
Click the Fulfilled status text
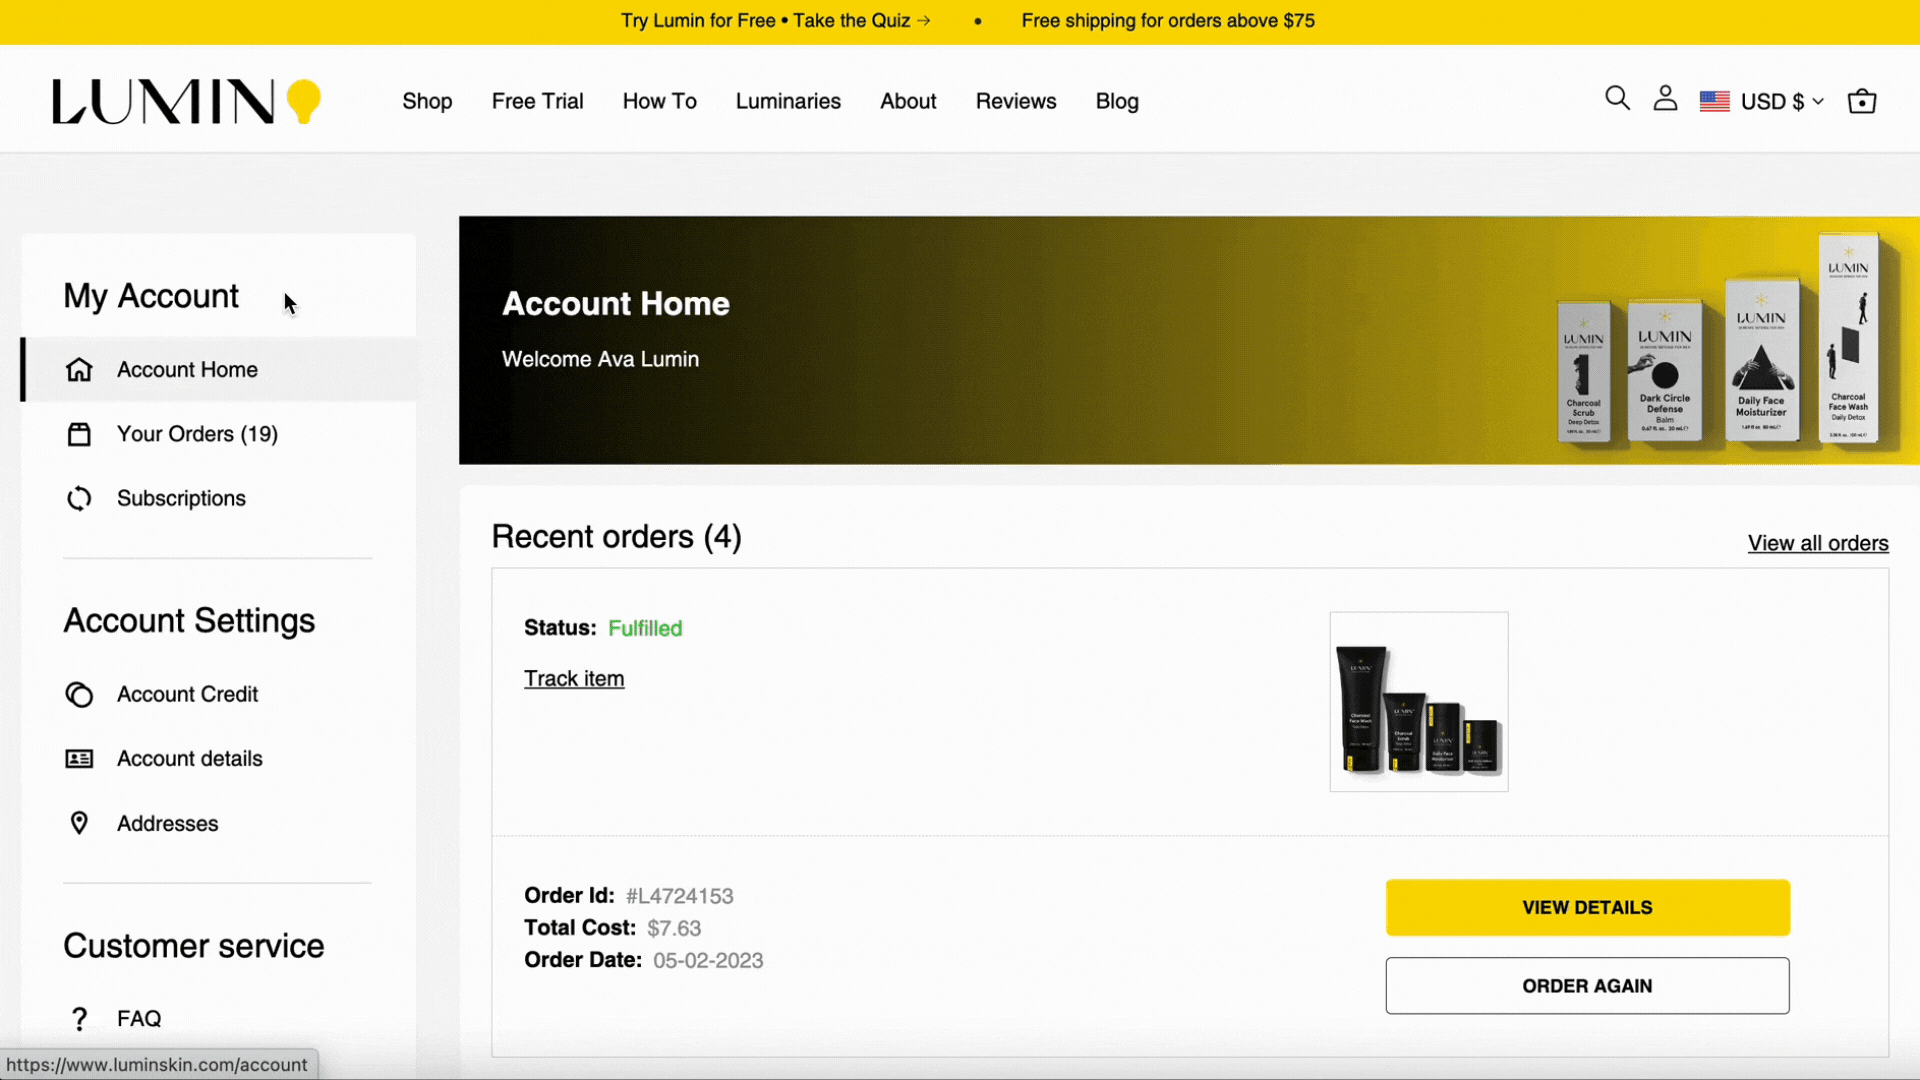coord(645,628)
